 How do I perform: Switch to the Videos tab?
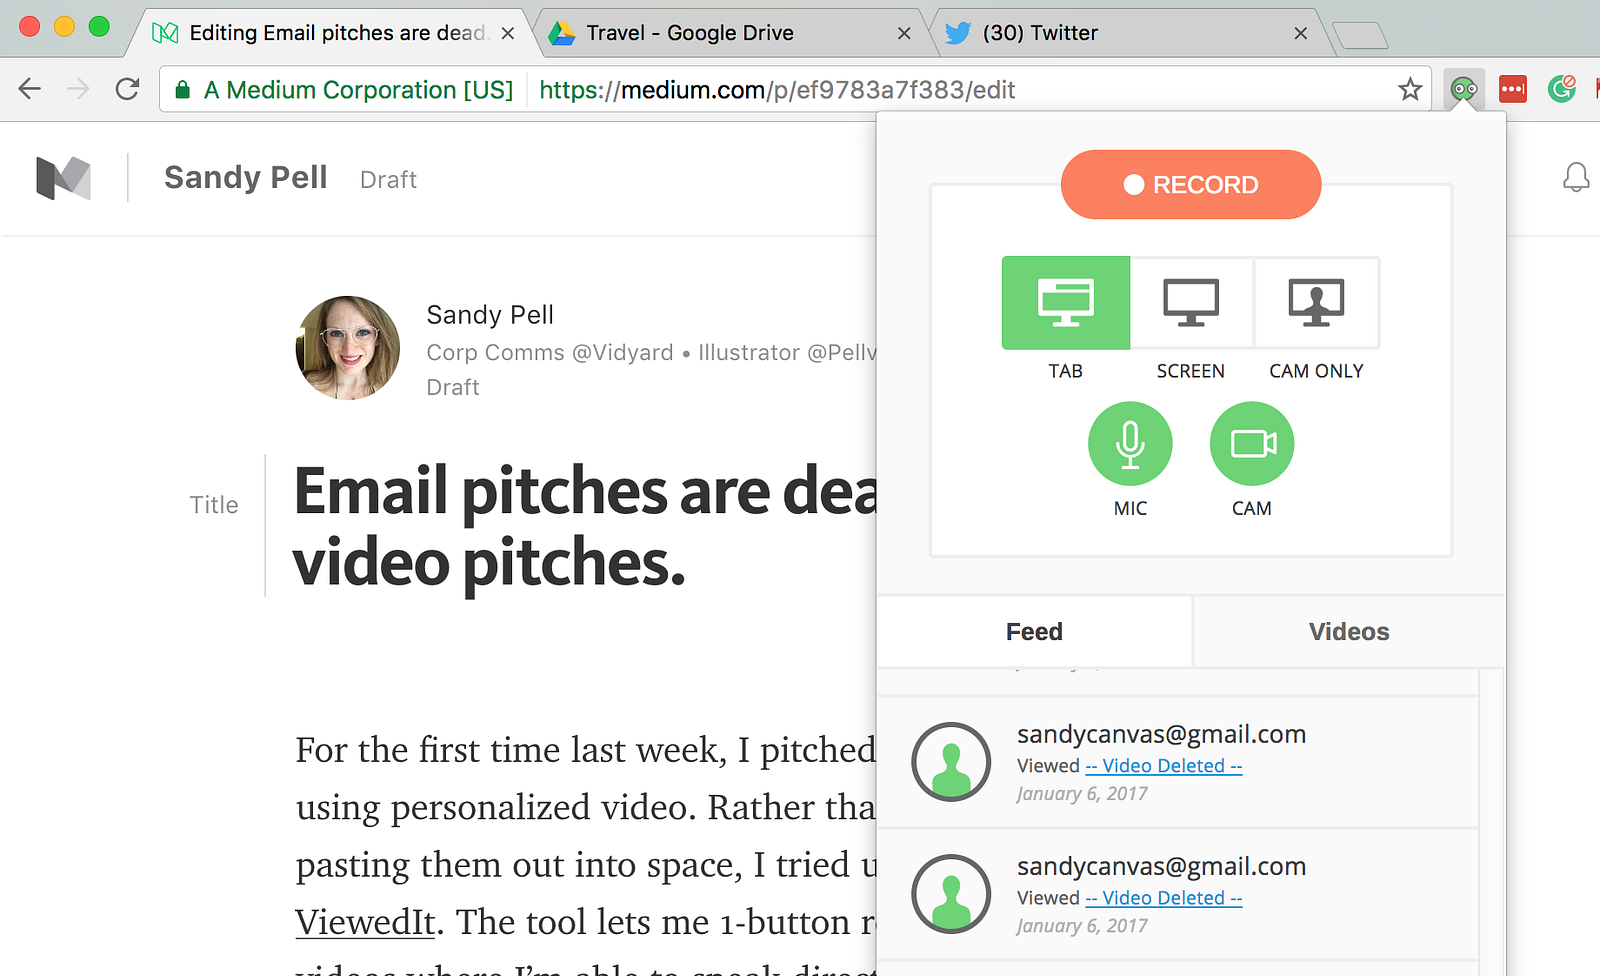point(1349,632)
